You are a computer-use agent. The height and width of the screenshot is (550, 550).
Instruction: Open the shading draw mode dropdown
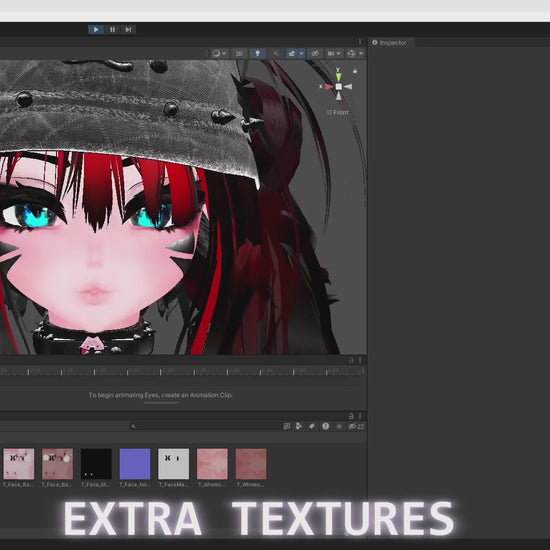point(220,53)
